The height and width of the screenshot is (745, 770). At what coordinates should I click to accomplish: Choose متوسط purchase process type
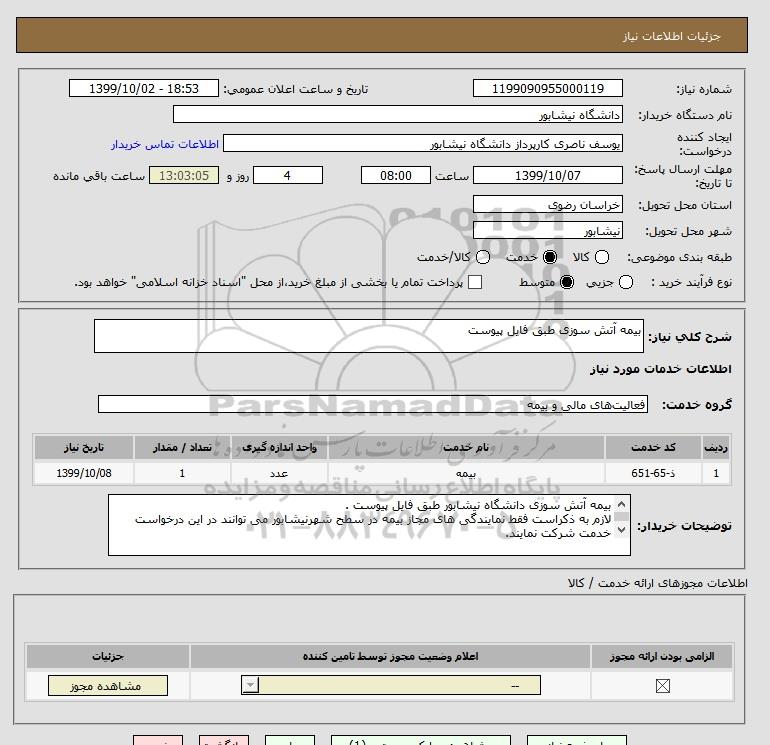coord(567,282)
